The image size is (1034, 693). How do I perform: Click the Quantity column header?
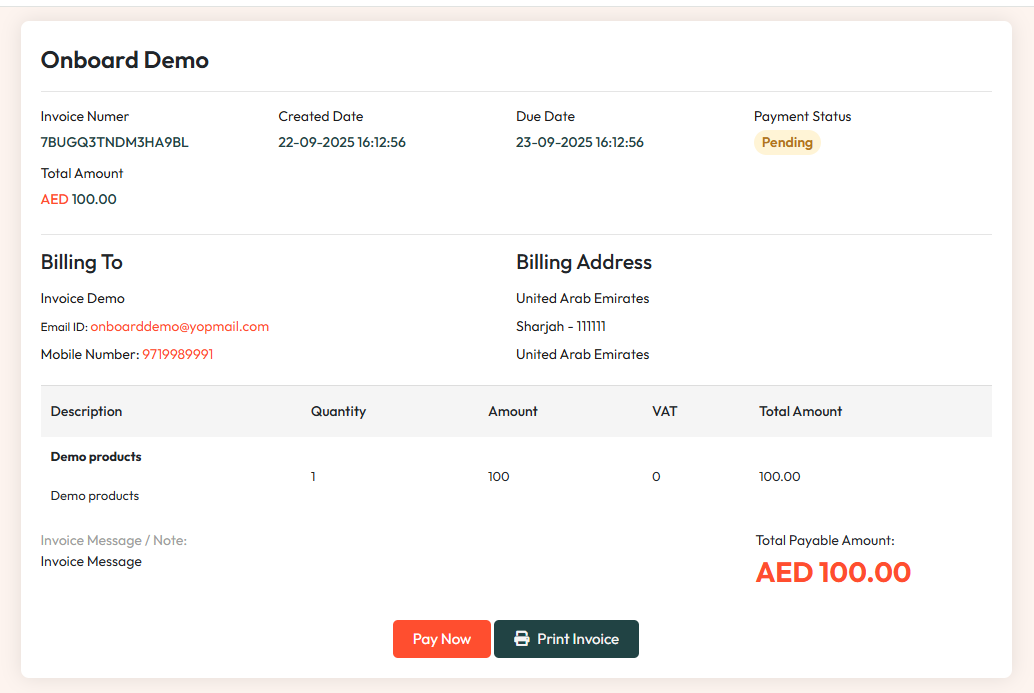(338, 411)
